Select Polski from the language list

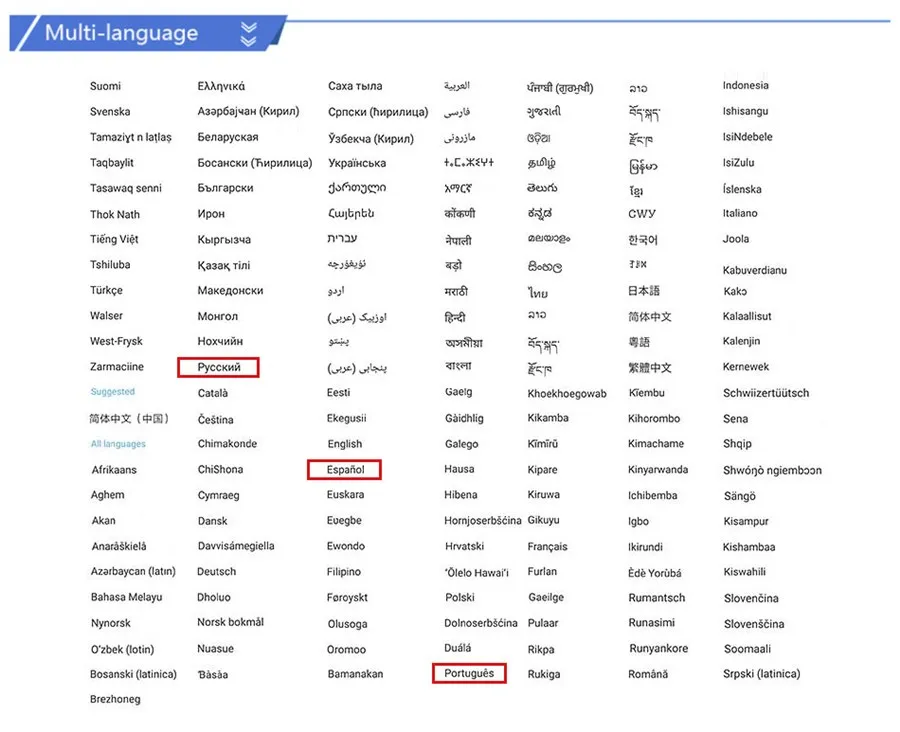coord(459,597)
